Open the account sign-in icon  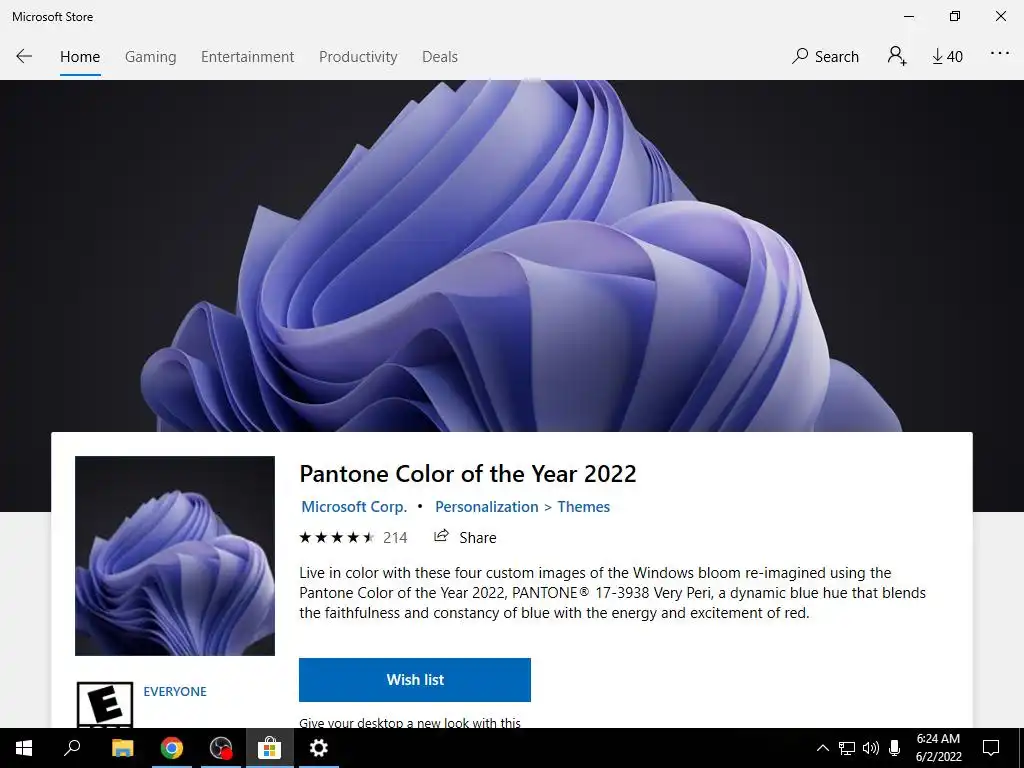[x=897, y=56]
